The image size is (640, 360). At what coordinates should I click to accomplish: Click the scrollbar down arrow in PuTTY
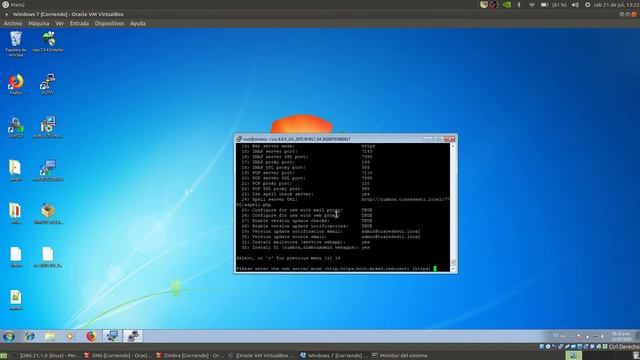point(453,269)
